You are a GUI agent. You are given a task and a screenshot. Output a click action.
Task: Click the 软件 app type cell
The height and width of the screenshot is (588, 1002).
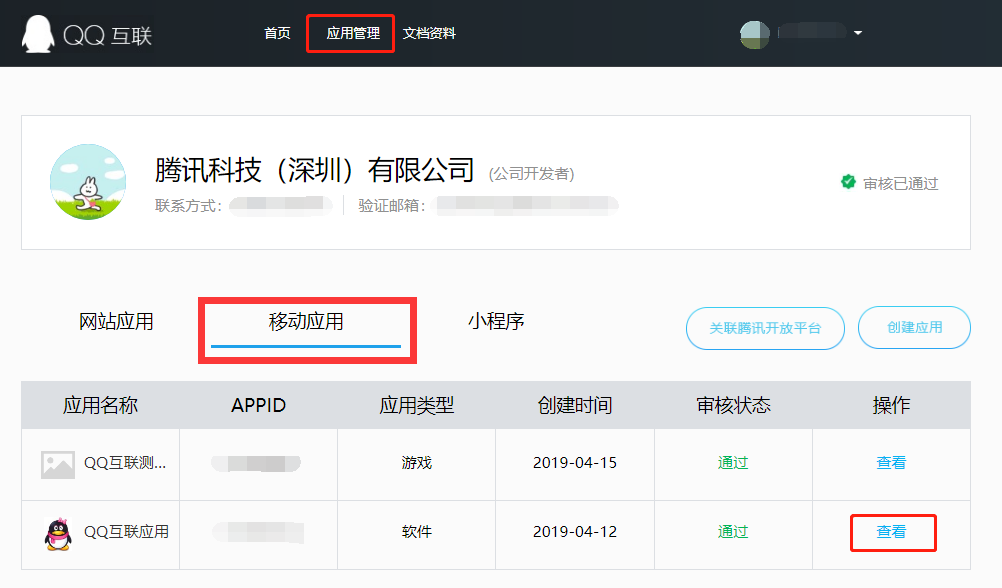click(417, 532)
